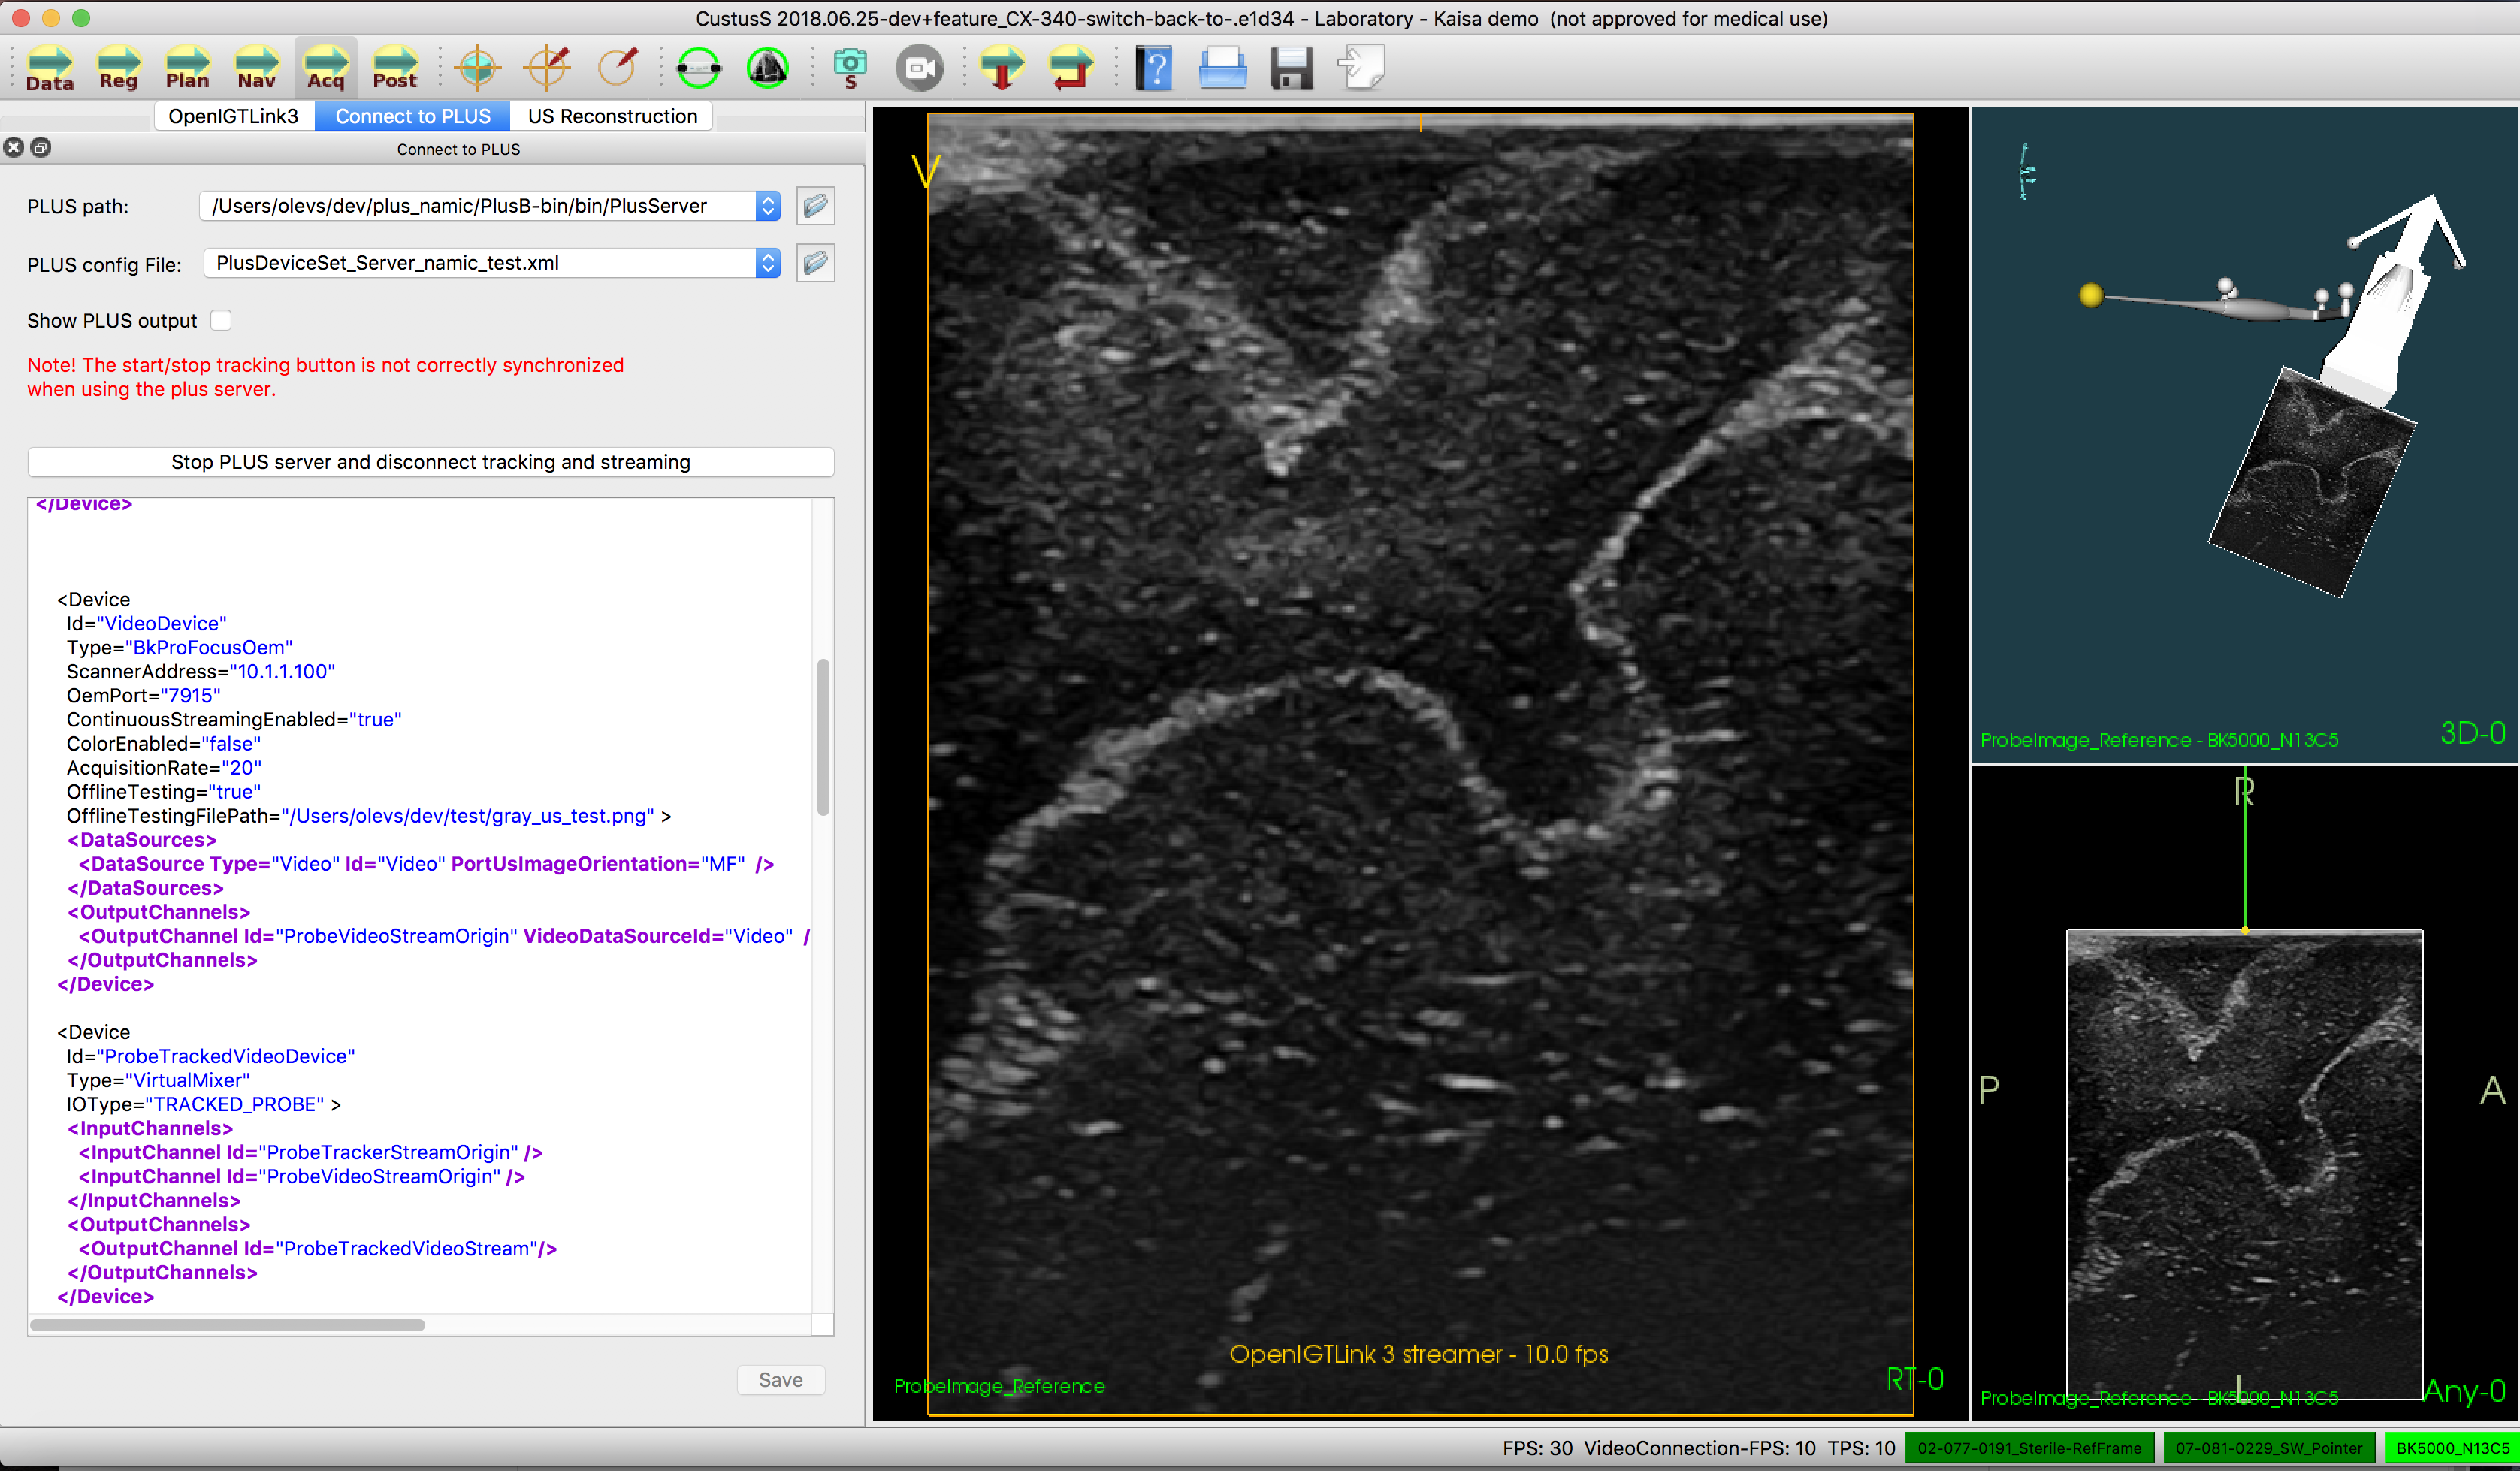Click the BK5000_N13C5 tool status indicator
The width and height of the screenshot is (2520, 1471).
click(x=2451, y=1448)
